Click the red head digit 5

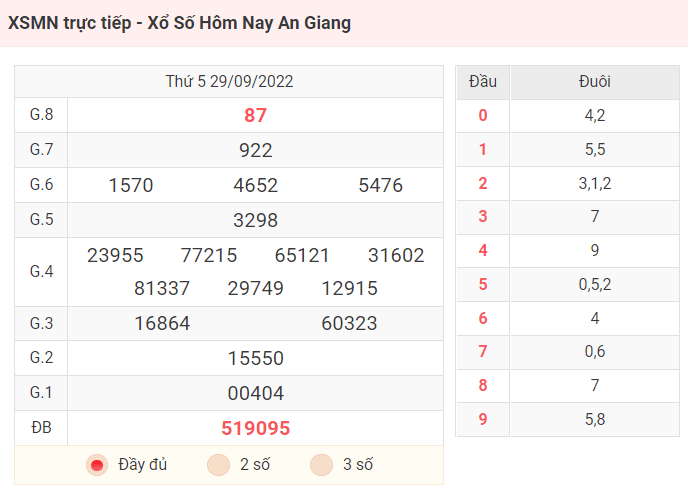coord(483,284)
